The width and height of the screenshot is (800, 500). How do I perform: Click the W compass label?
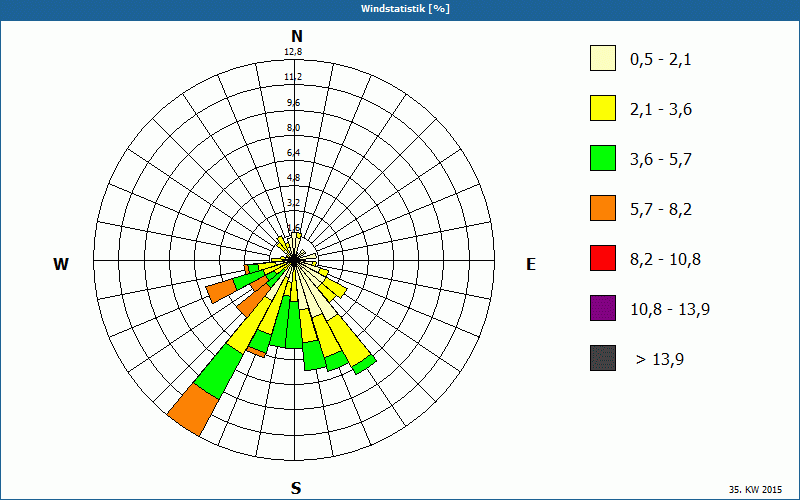[61, 264]
